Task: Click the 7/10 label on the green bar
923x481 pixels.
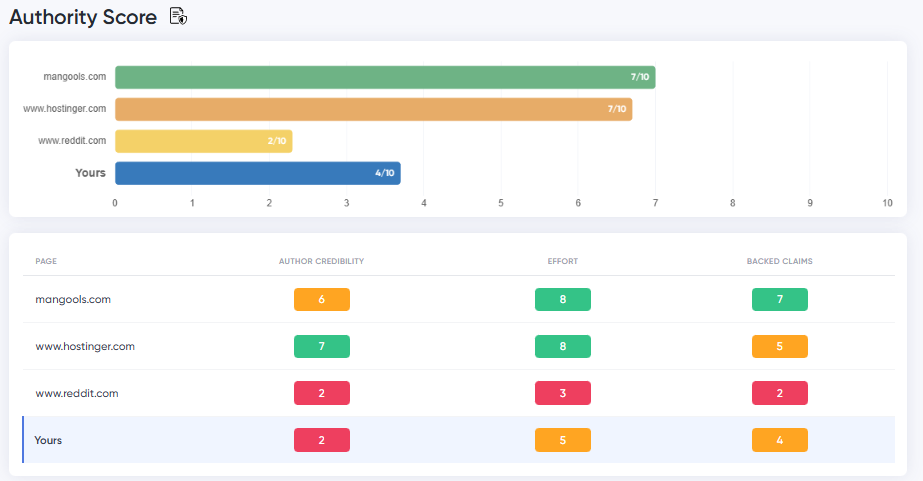Action: (x=640, y=77)
